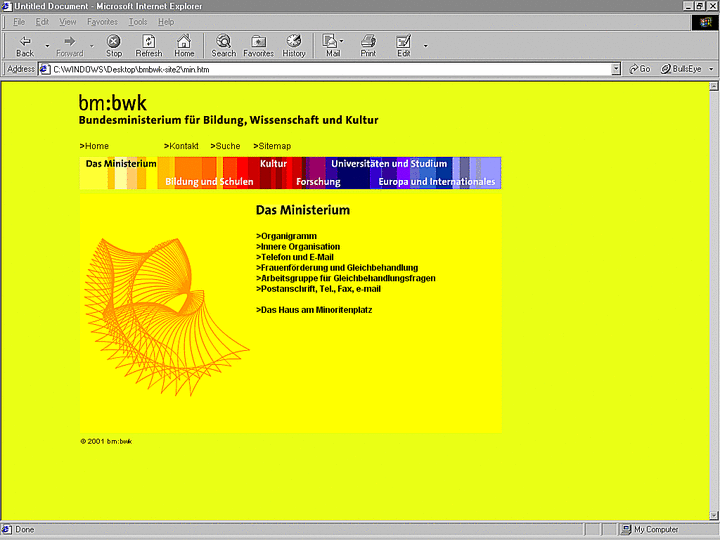Open the Mail toolbar button
Image resolution: width=720 pixels, height=540 pixels.
point(332,46)
